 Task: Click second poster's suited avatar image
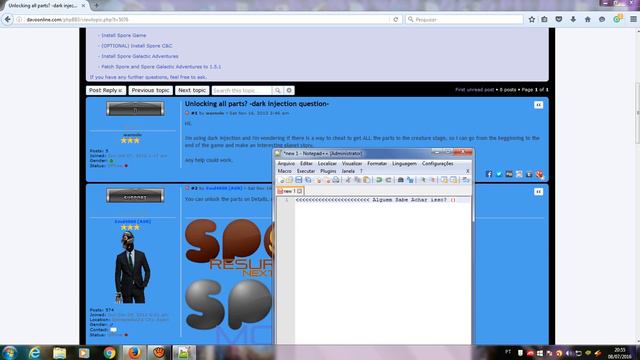coord(133,268)
